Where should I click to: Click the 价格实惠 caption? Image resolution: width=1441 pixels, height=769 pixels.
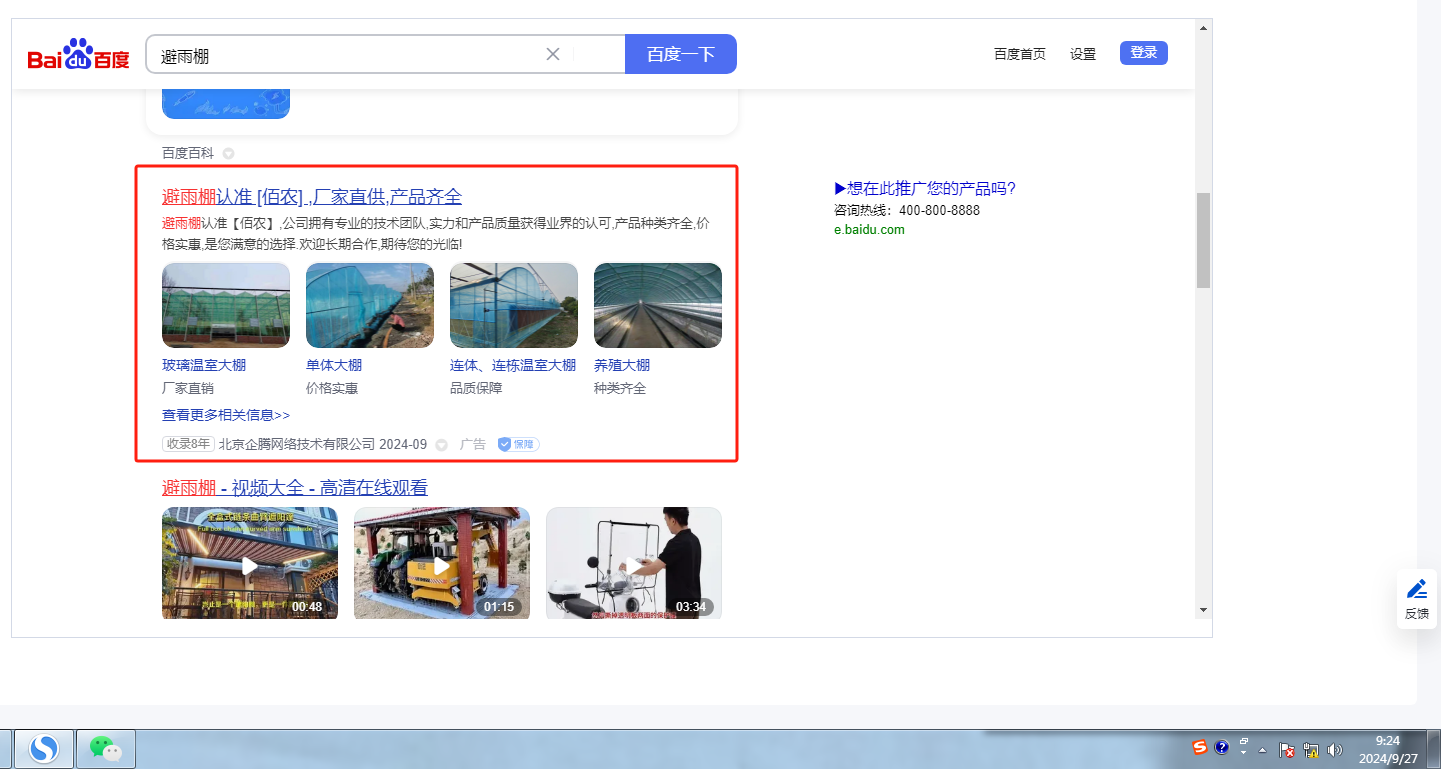pyautogui.click(x=332, y=388)
